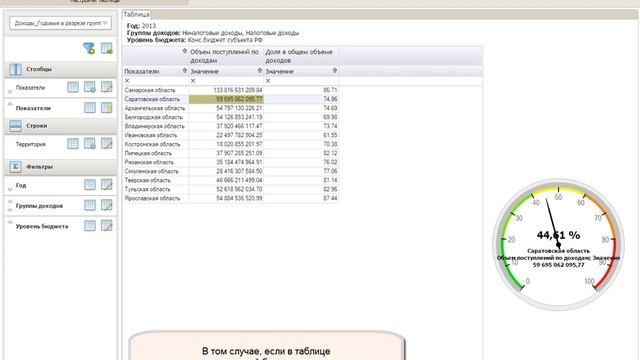Select the Тульская область row label
640x360 pixels.
(x=147, y=189)
